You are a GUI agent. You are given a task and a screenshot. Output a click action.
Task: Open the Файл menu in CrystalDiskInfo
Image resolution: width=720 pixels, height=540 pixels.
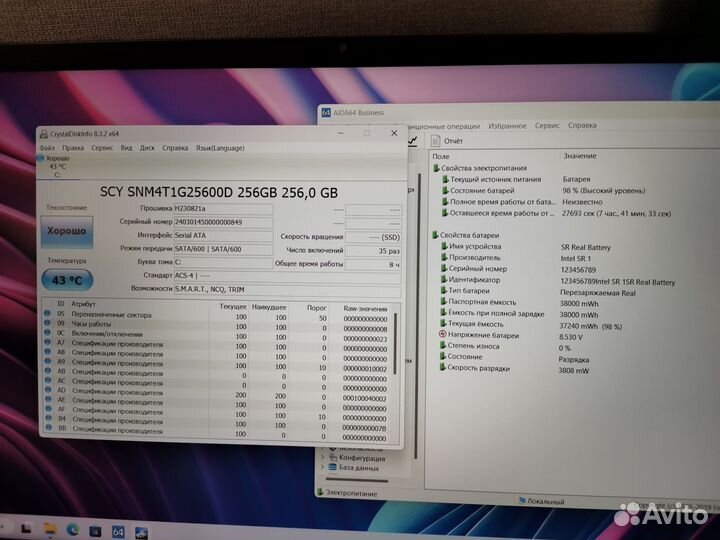47,148
